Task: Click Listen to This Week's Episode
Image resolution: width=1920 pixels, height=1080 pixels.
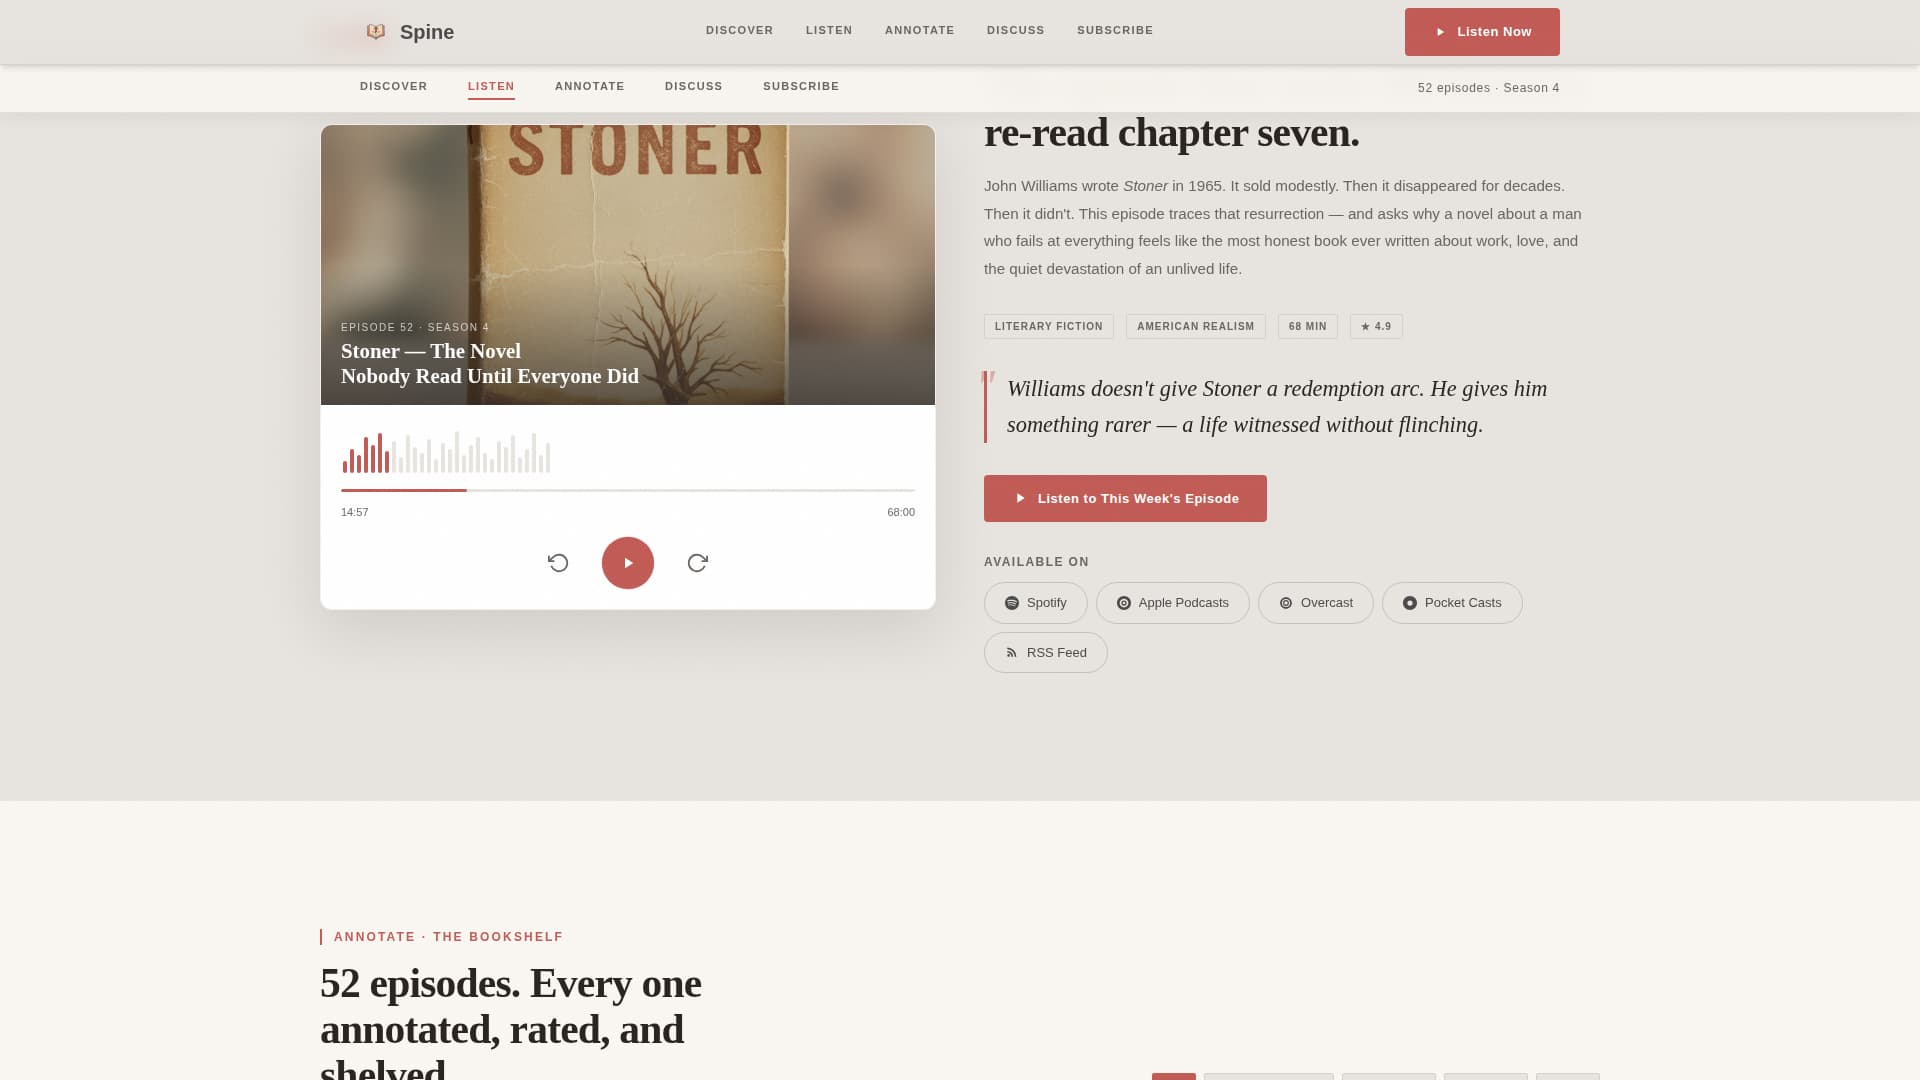Action: click(x=1125, y=498)
